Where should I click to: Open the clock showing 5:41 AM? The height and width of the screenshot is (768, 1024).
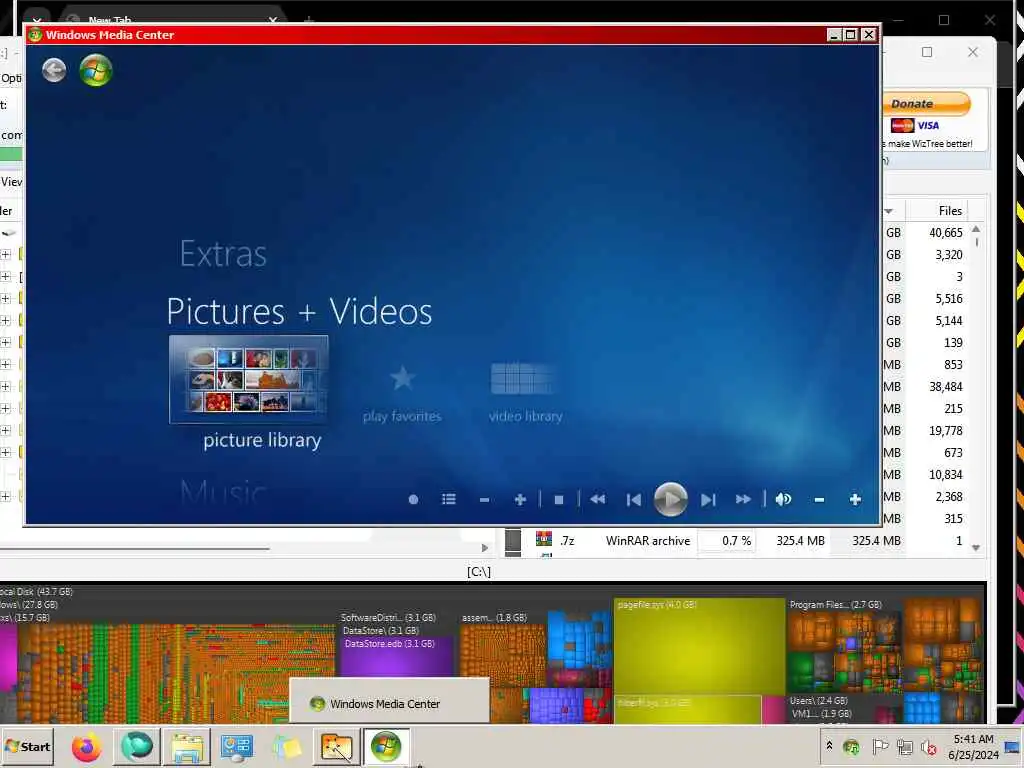[x=973, y=746]
